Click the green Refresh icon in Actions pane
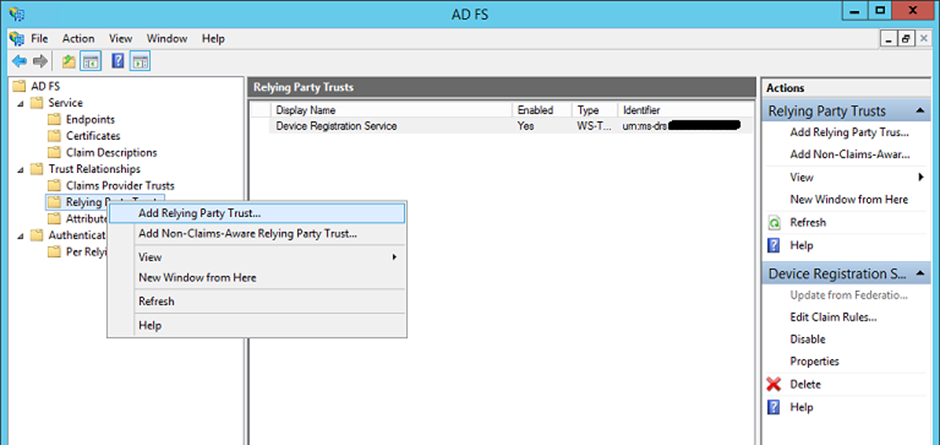940x445 pixels. 775,222
